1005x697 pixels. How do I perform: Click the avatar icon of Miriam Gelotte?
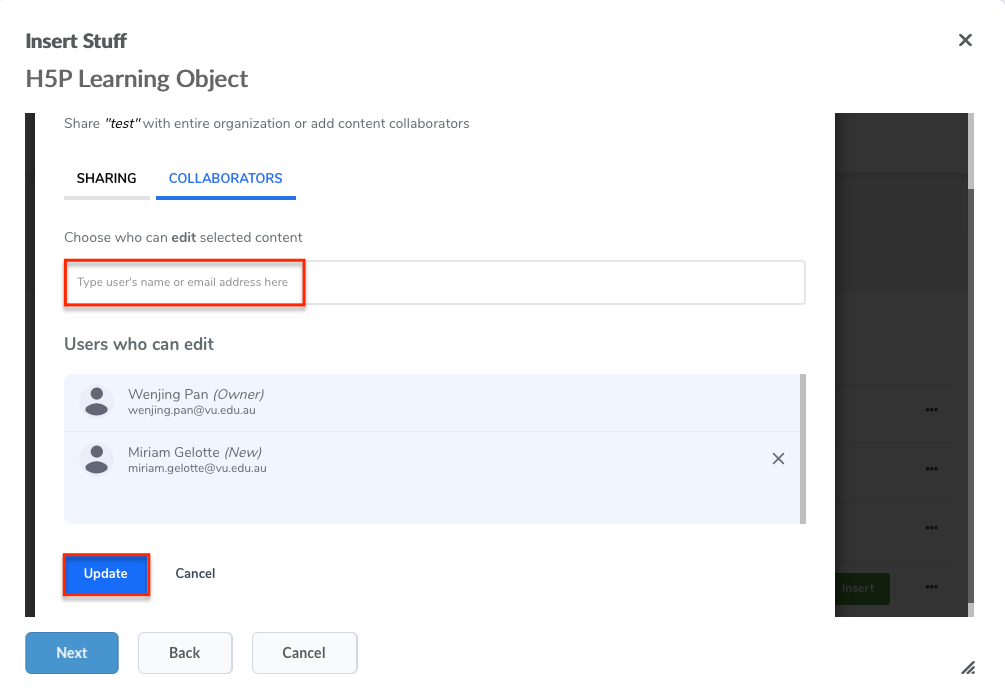[96, 460]
